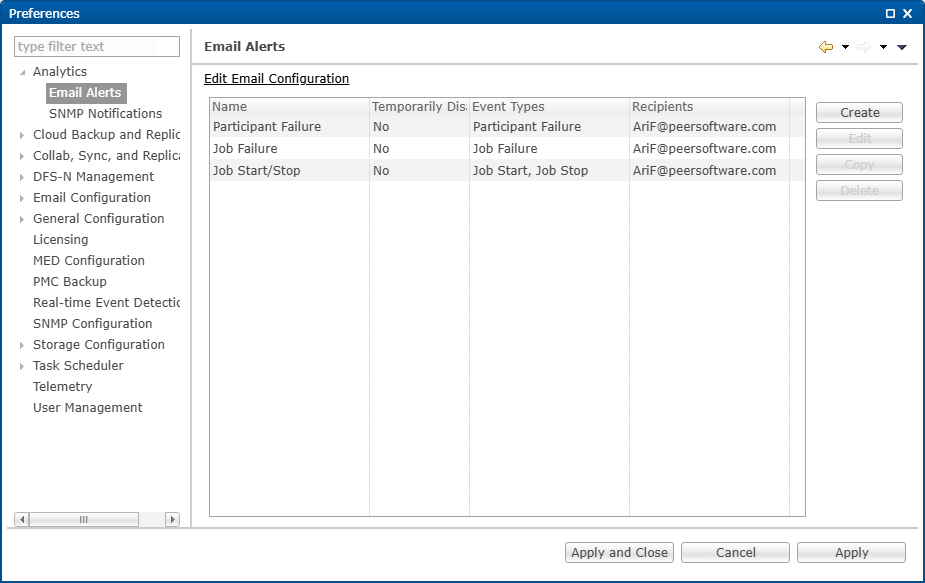This screenshot has width=925, height=583.
Task: Expand the Storage Configuration node
Action: coord(22,345)
